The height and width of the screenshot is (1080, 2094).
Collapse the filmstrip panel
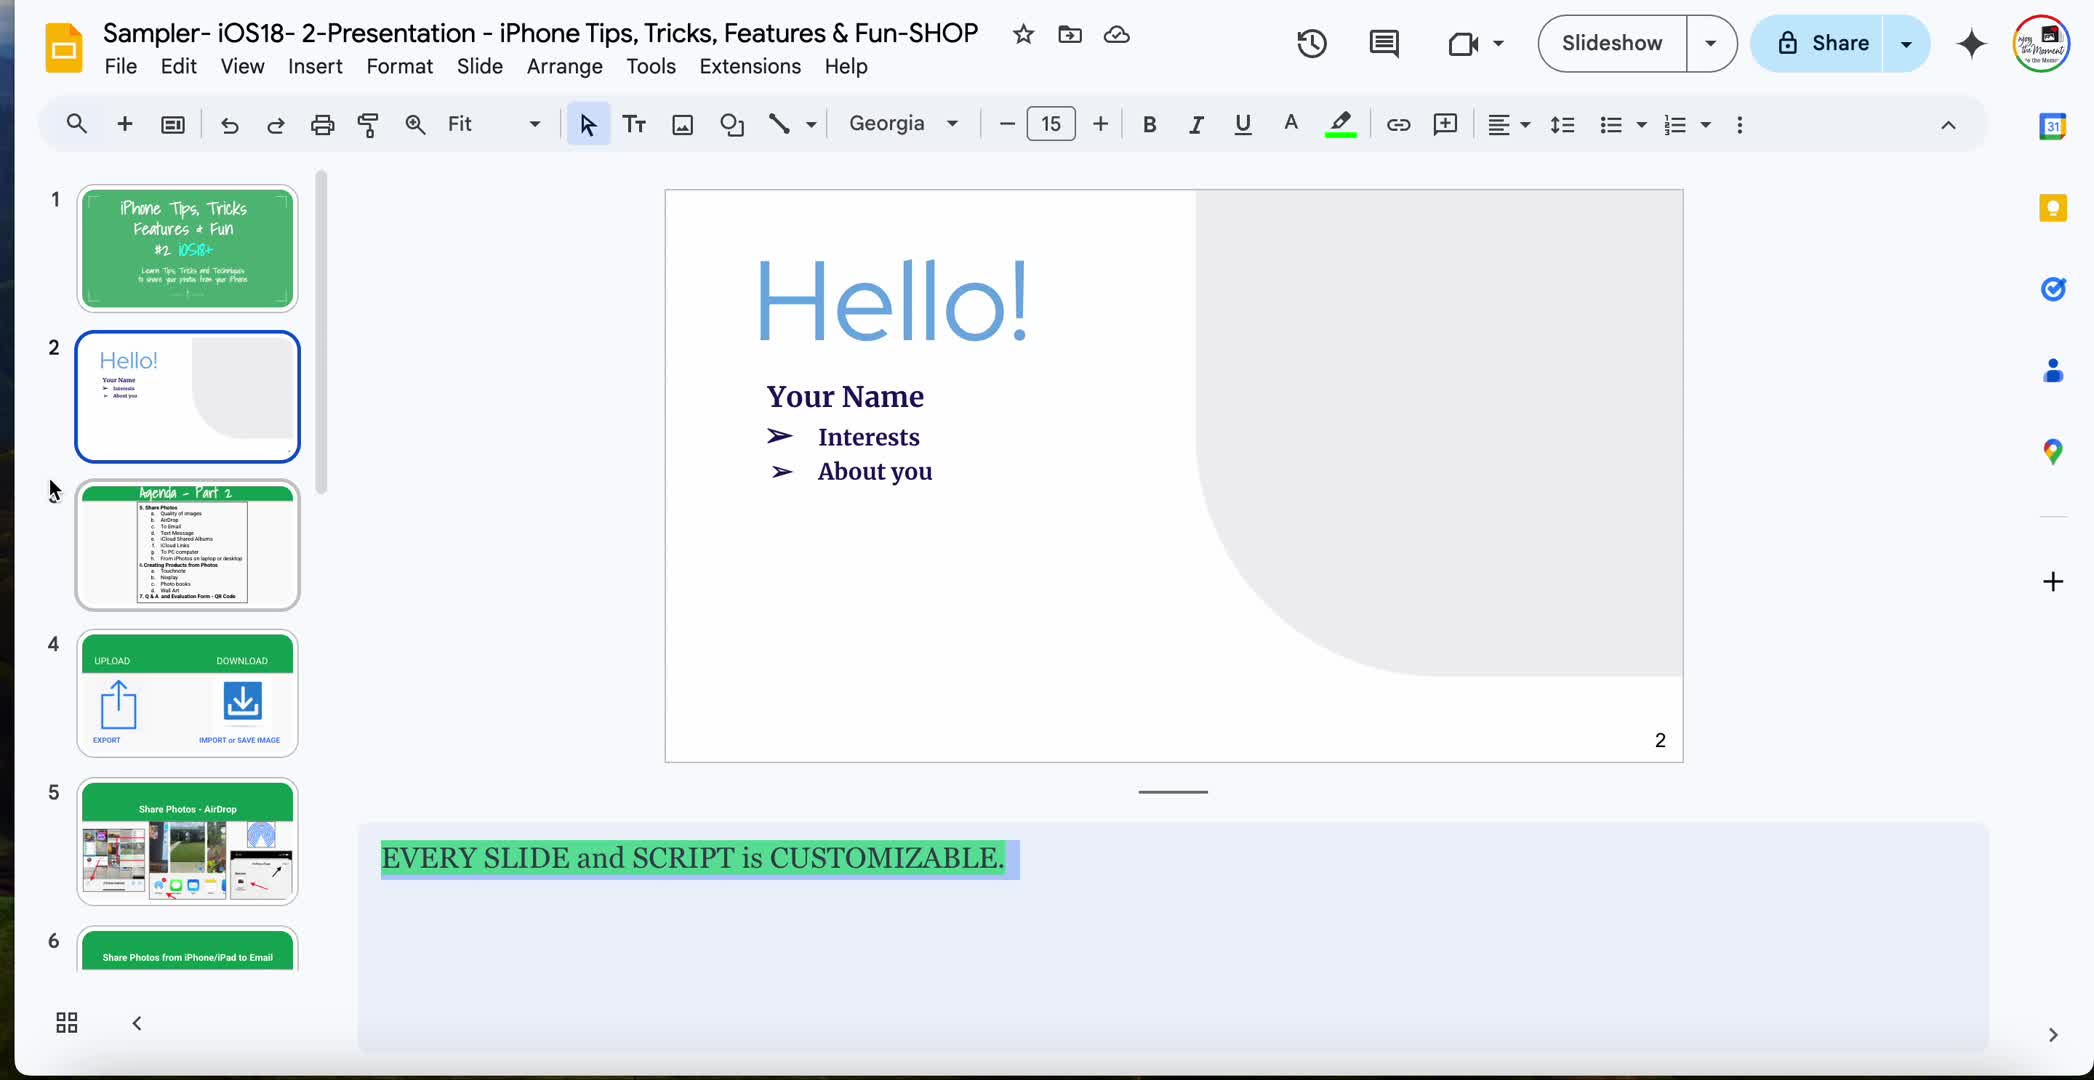click(x=137, y=1022)
